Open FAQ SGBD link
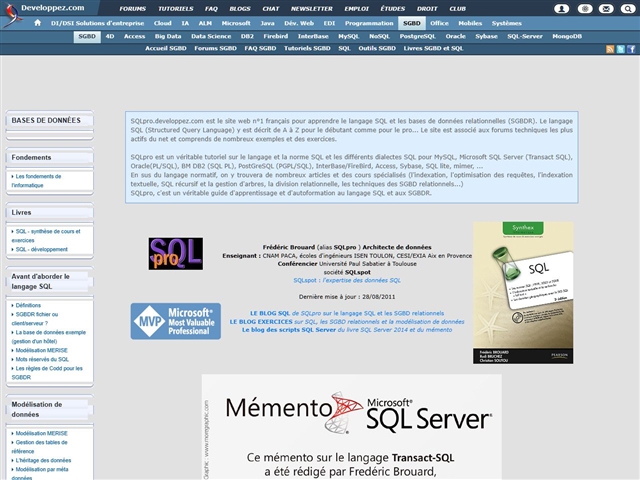This screenshot has height=480, width=640. point(260,48)
